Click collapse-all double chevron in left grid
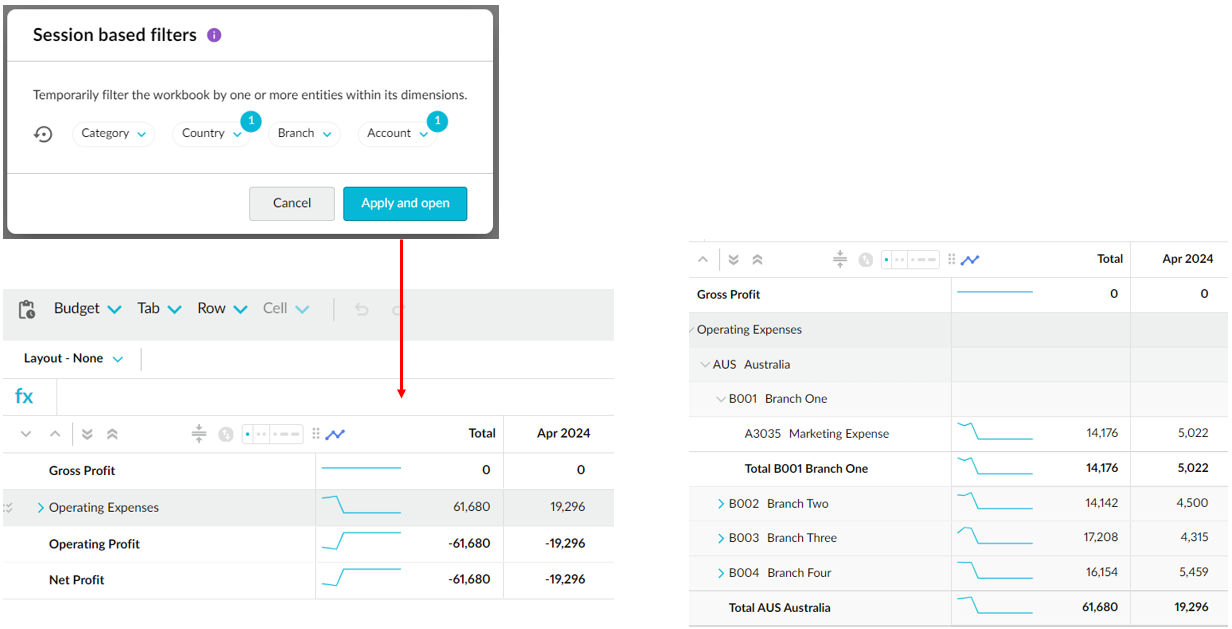1232x629 pixels. [x=112, y=434]
